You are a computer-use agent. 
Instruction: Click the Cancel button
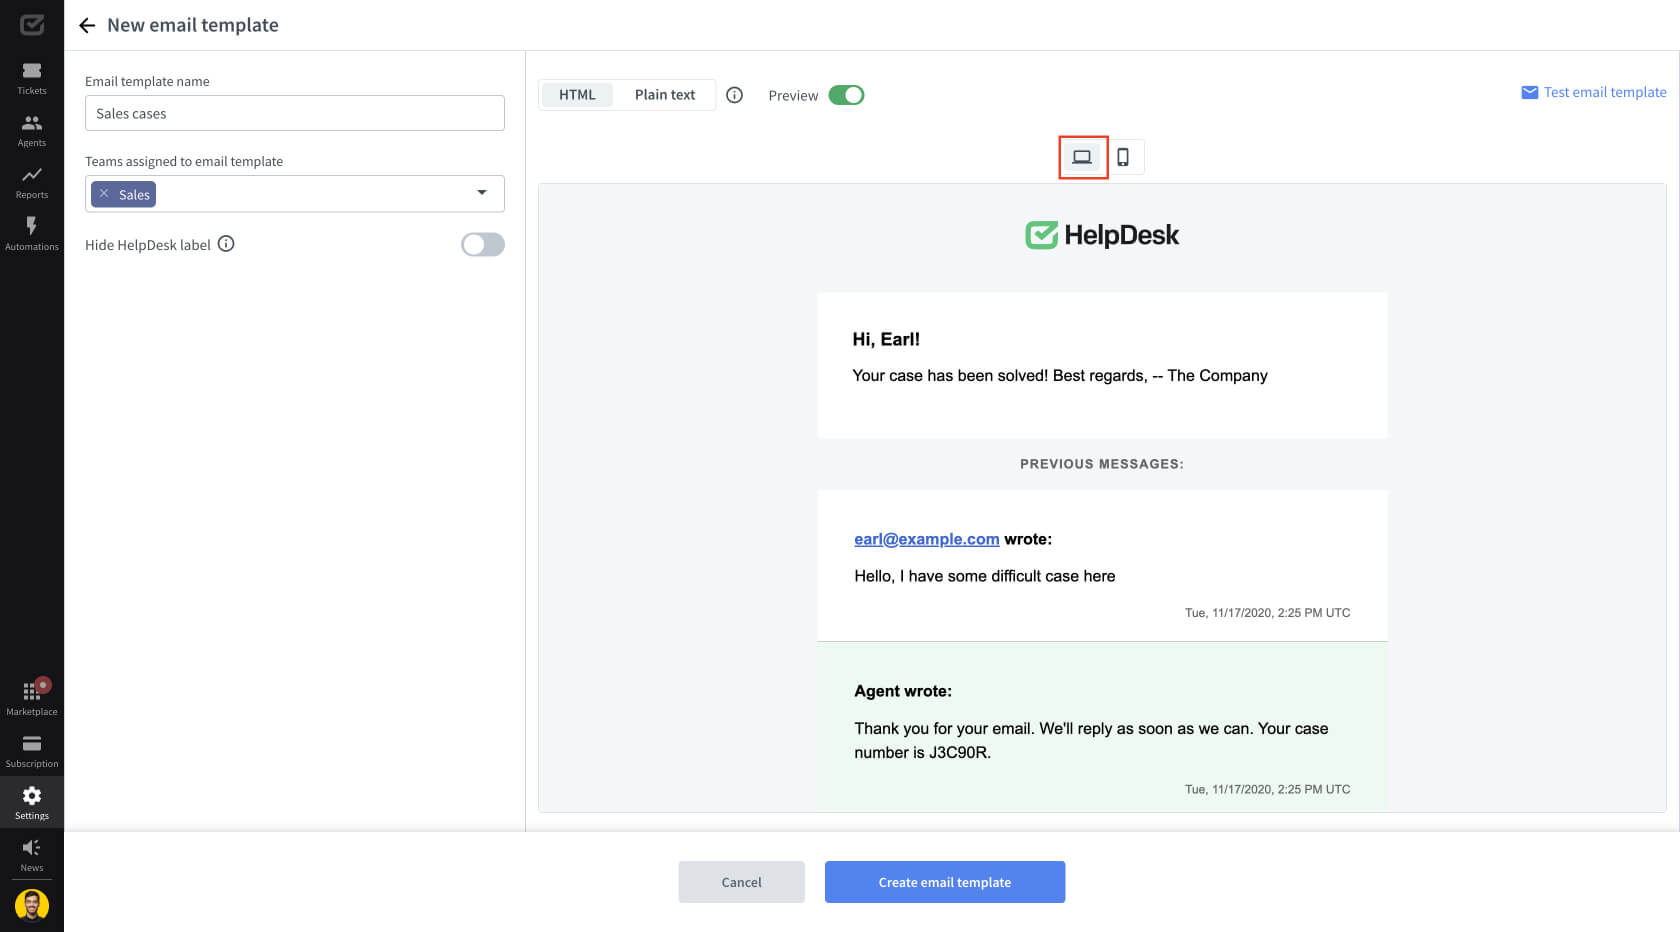[741, 882]
